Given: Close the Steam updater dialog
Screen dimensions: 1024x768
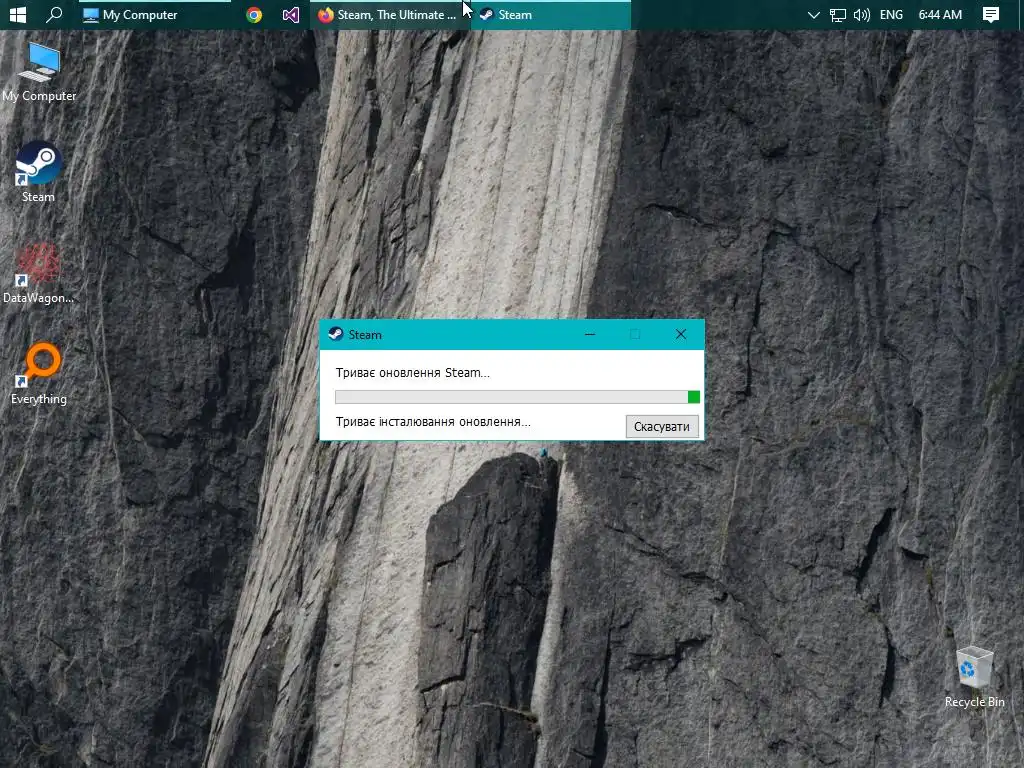Looking at the screenshot, I should 680,334.
